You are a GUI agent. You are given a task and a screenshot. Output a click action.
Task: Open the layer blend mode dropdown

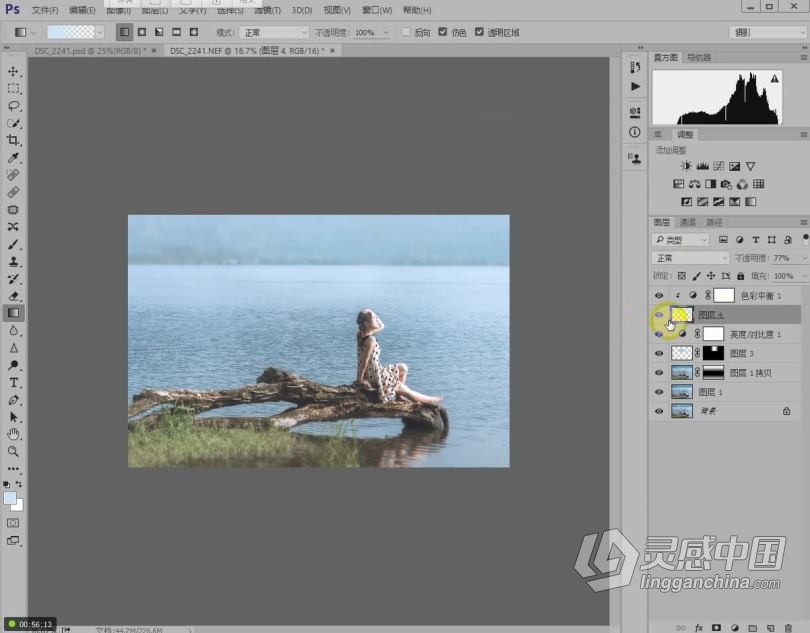pos(690,258)
